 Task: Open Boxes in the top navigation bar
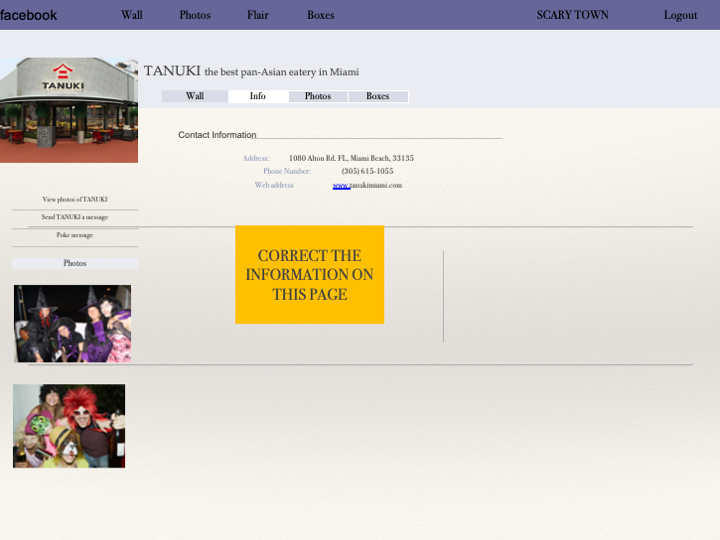pos(321,15)
